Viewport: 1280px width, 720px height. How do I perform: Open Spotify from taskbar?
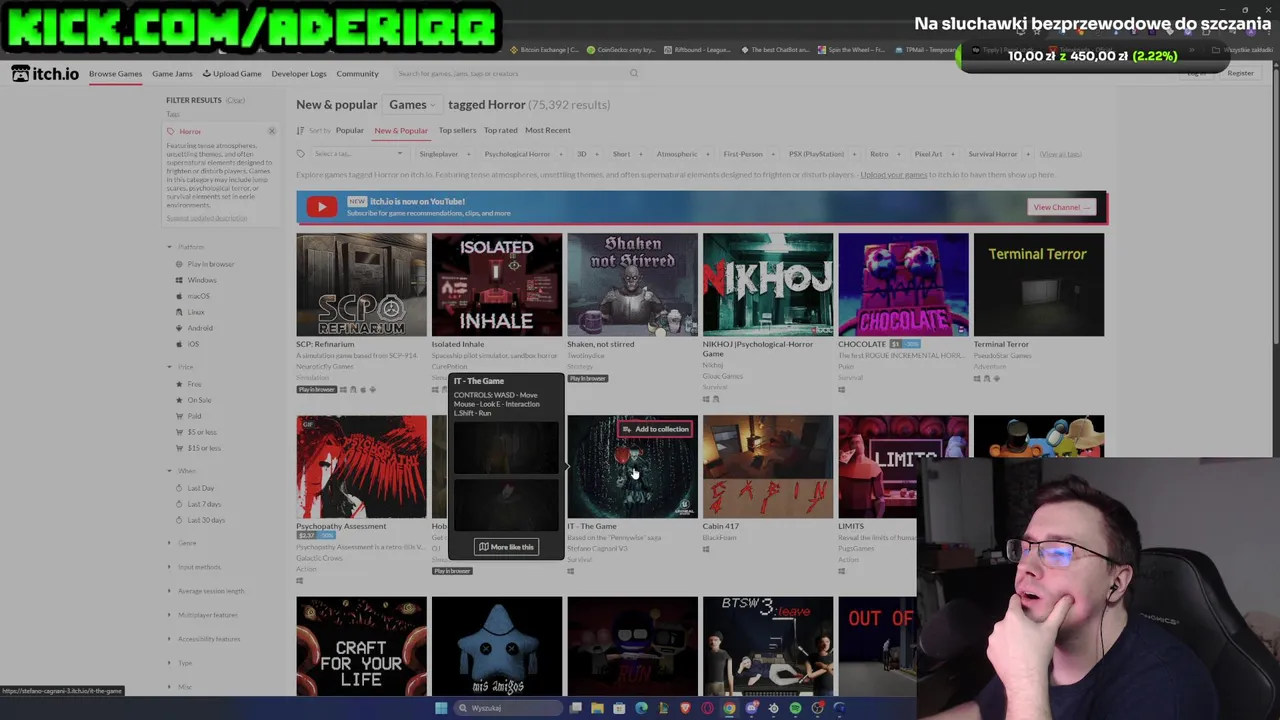pos(795,708)
